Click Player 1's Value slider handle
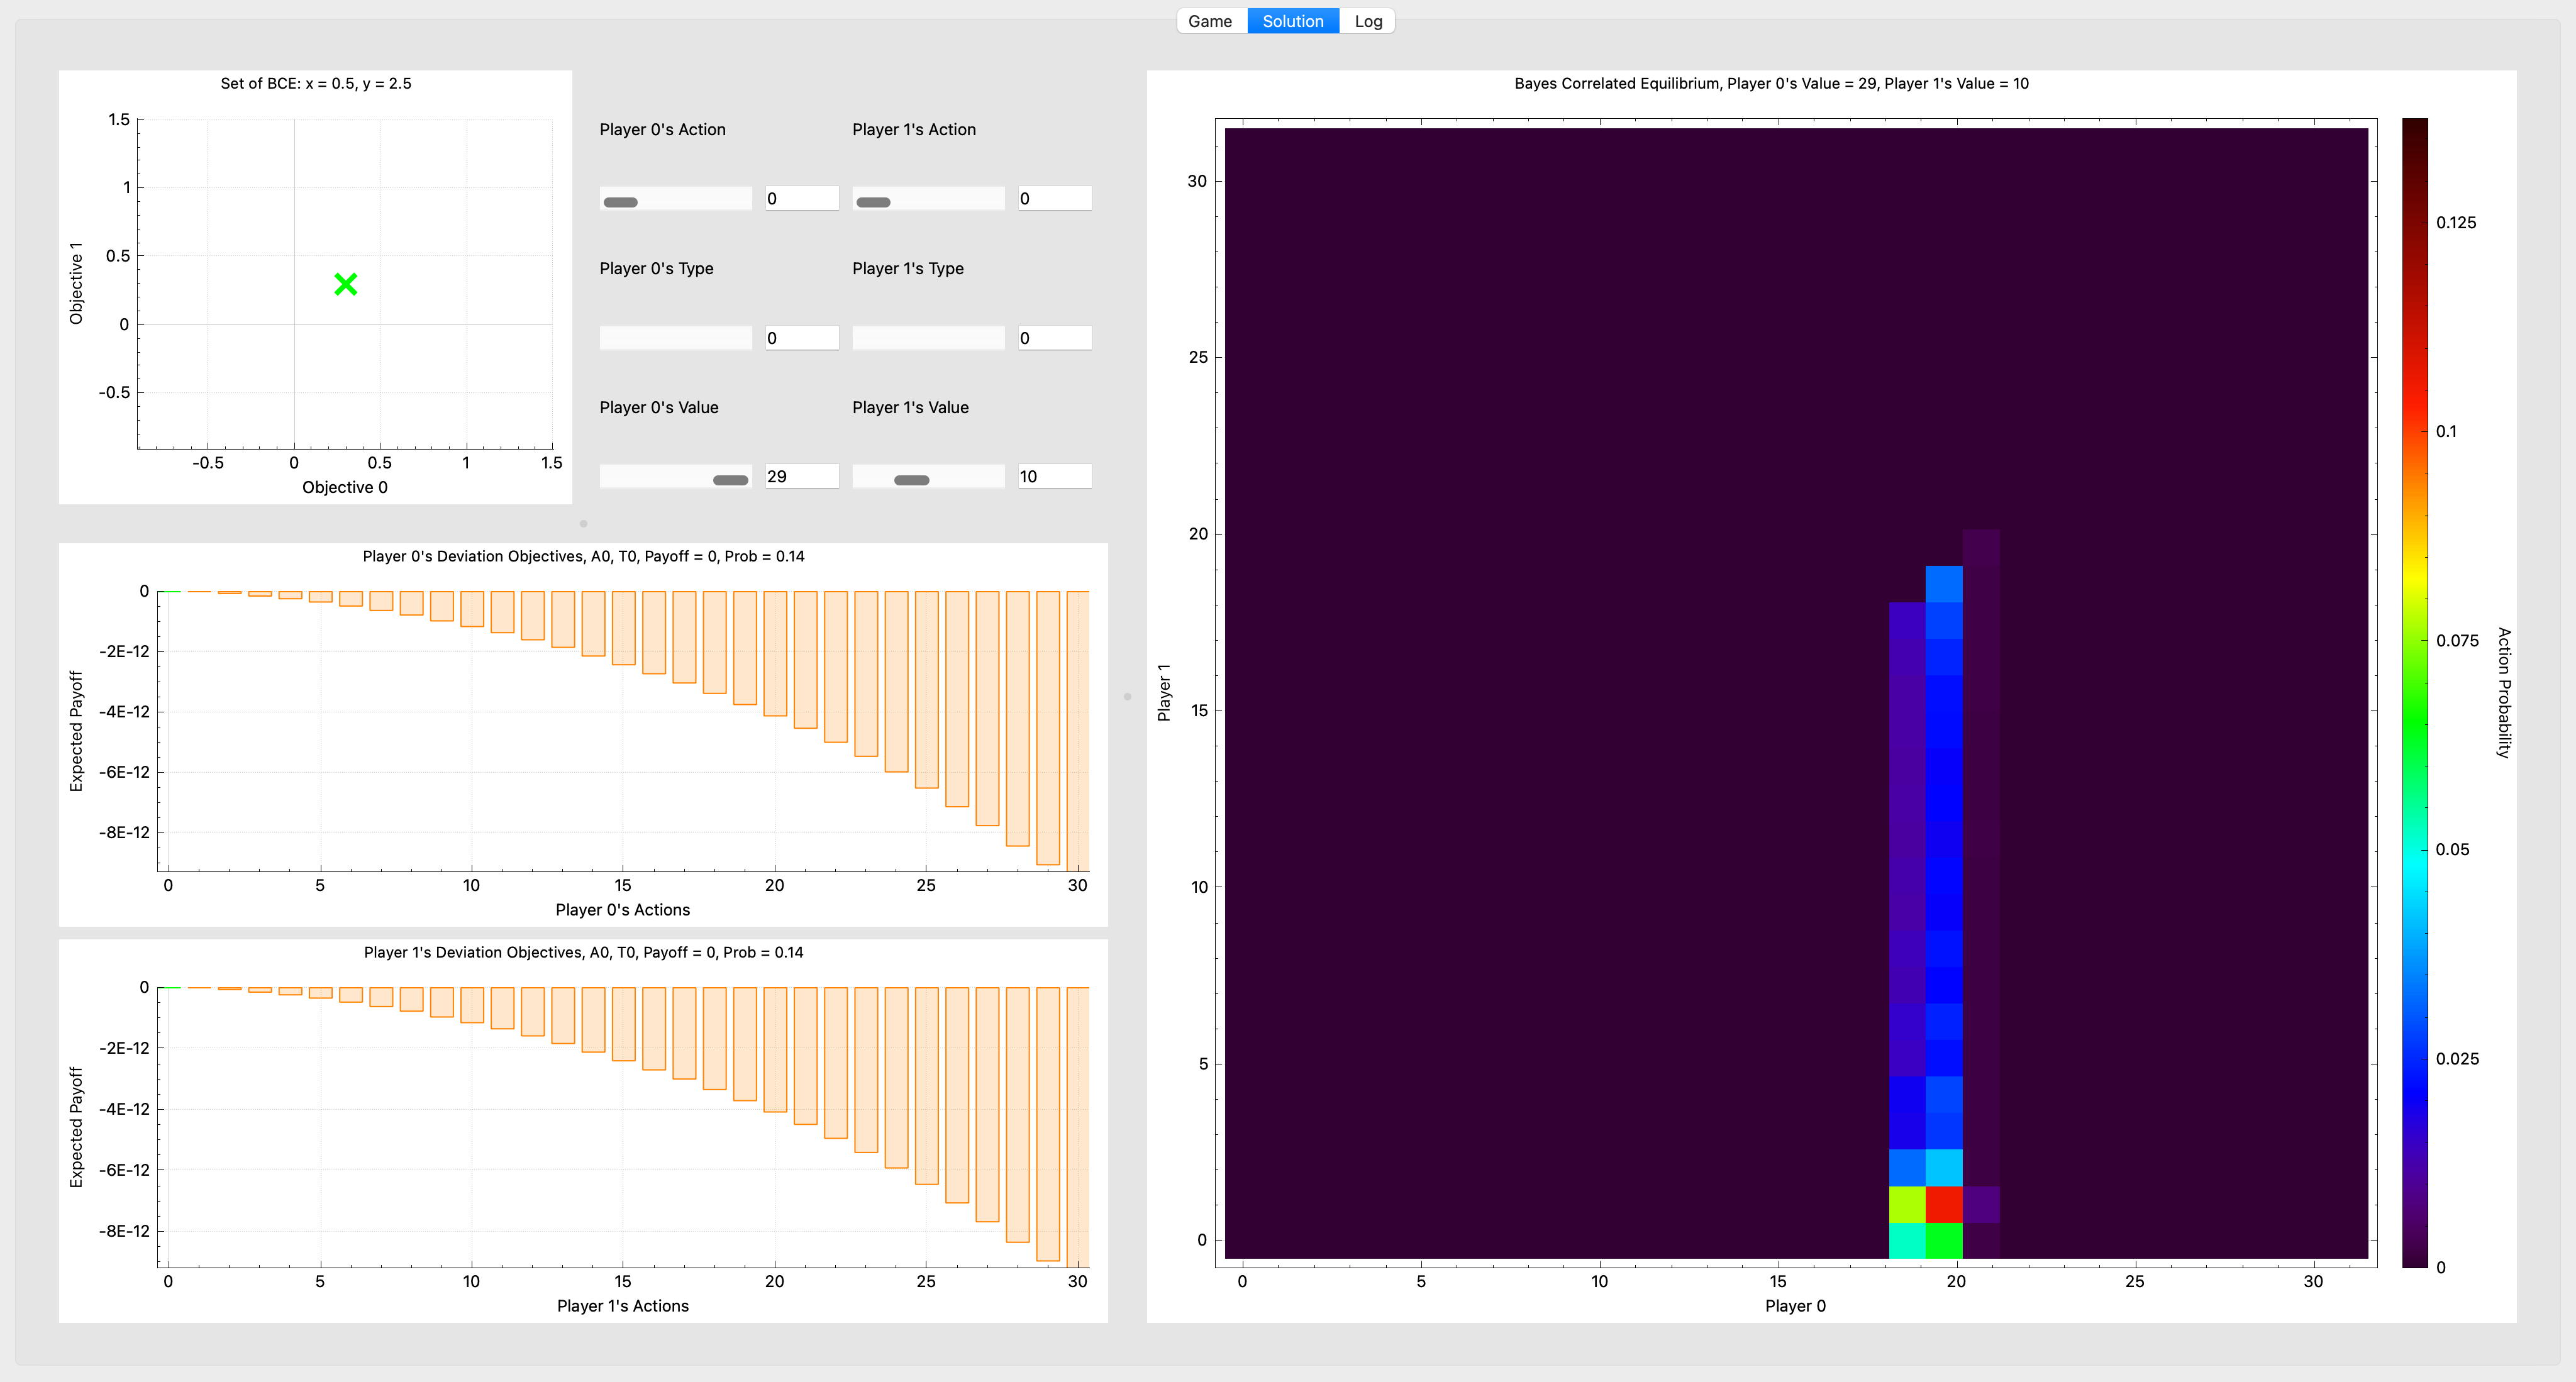This screenshot has height=1382, width=2576. pos(911,479)
